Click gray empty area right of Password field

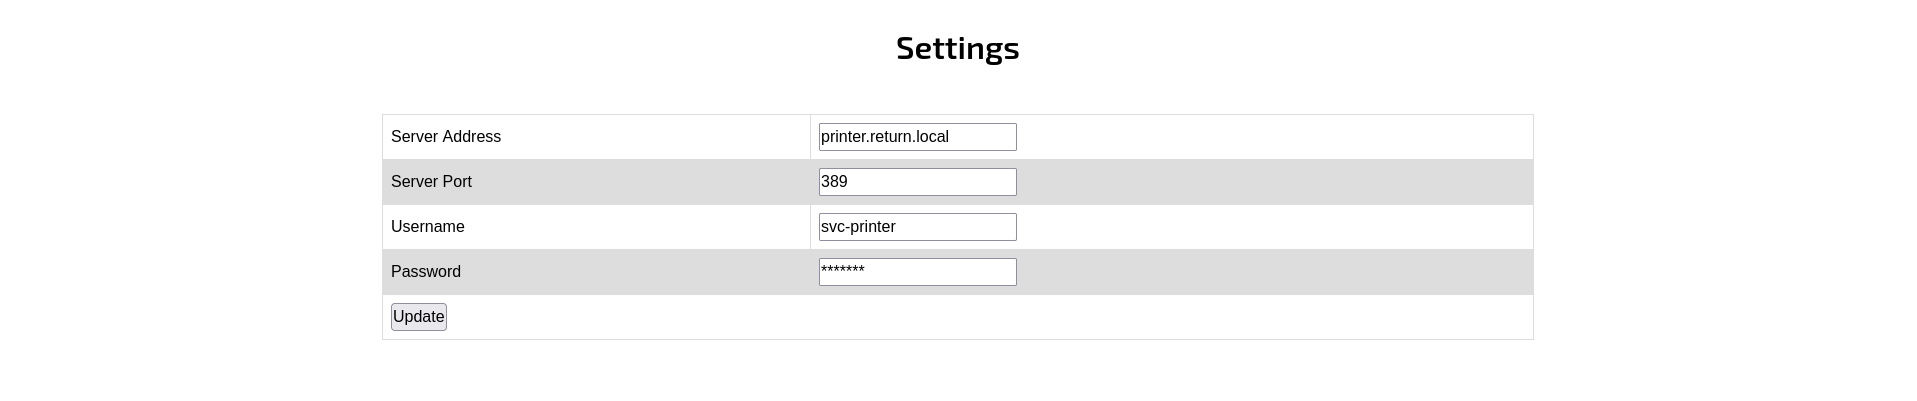pos(1270,272)
